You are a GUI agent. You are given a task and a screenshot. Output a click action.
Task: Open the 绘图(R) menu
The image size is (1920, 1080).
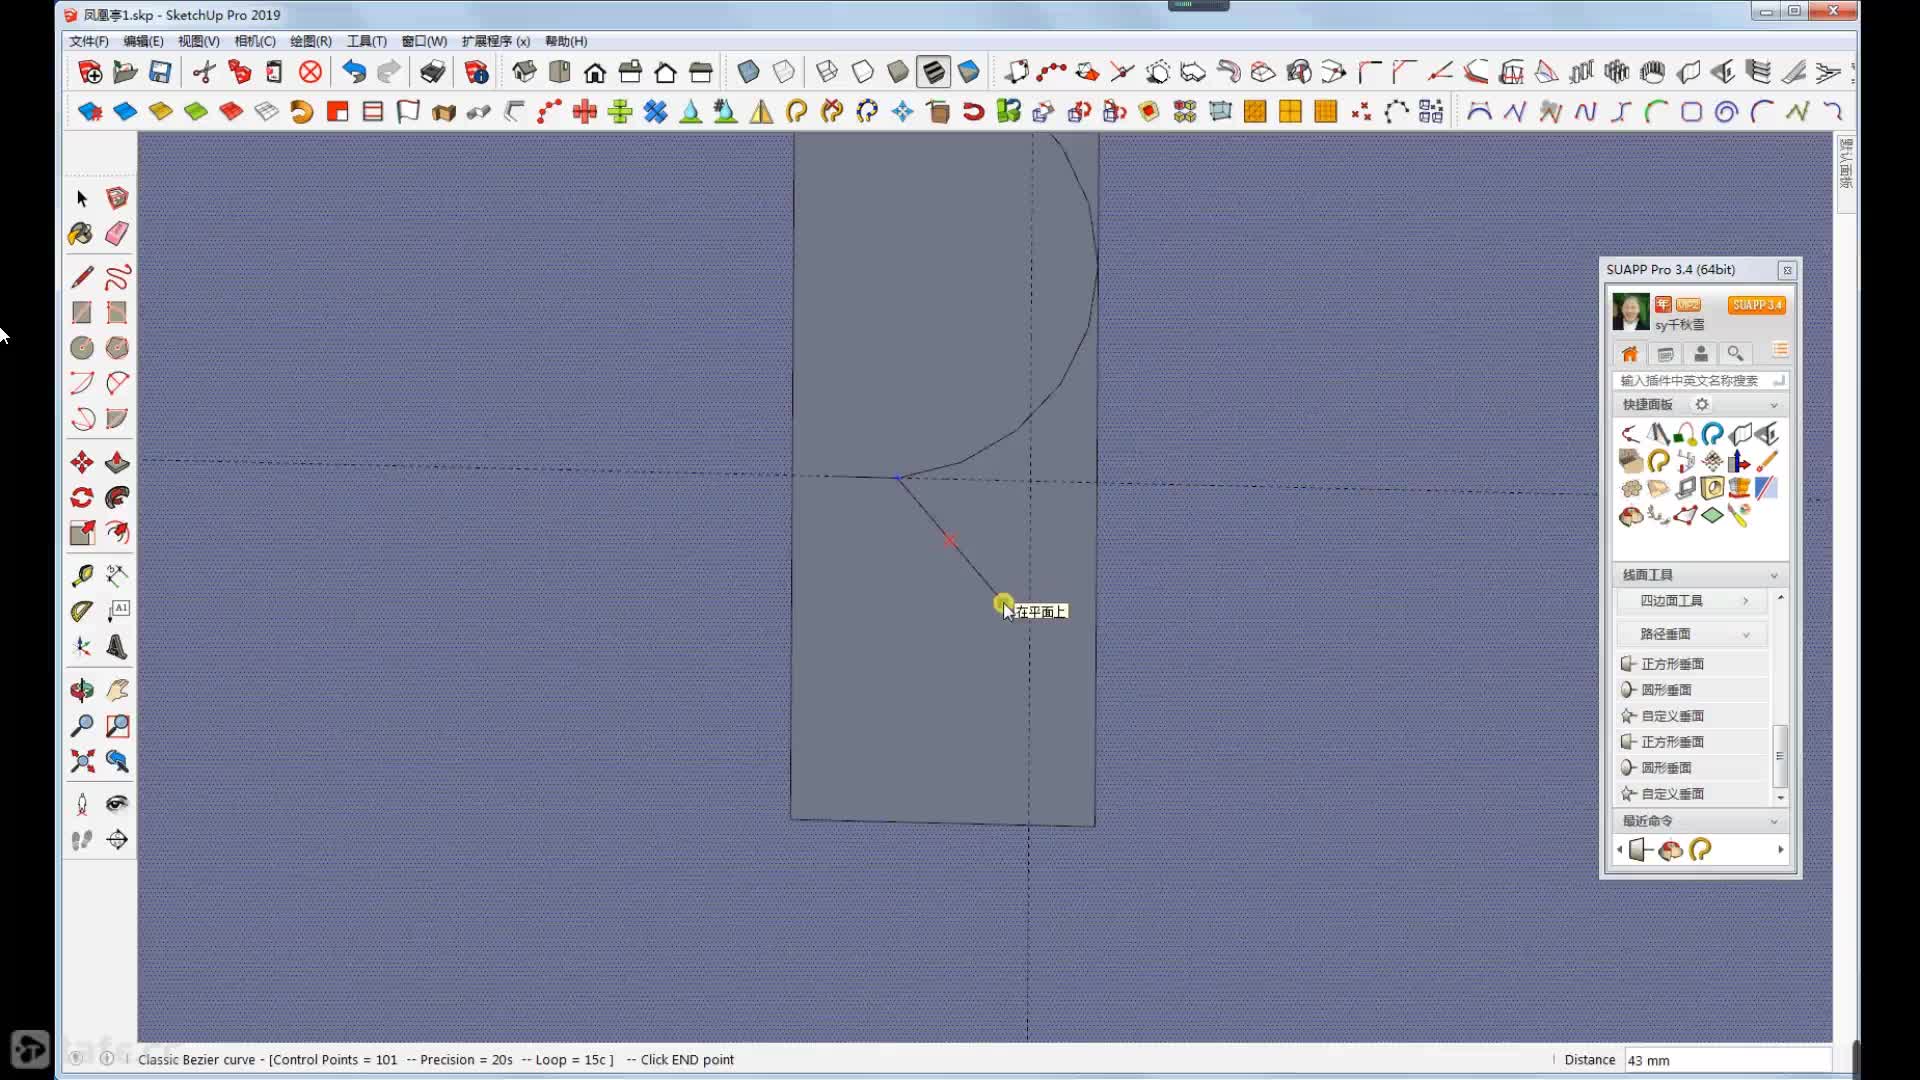pos(310,41)
